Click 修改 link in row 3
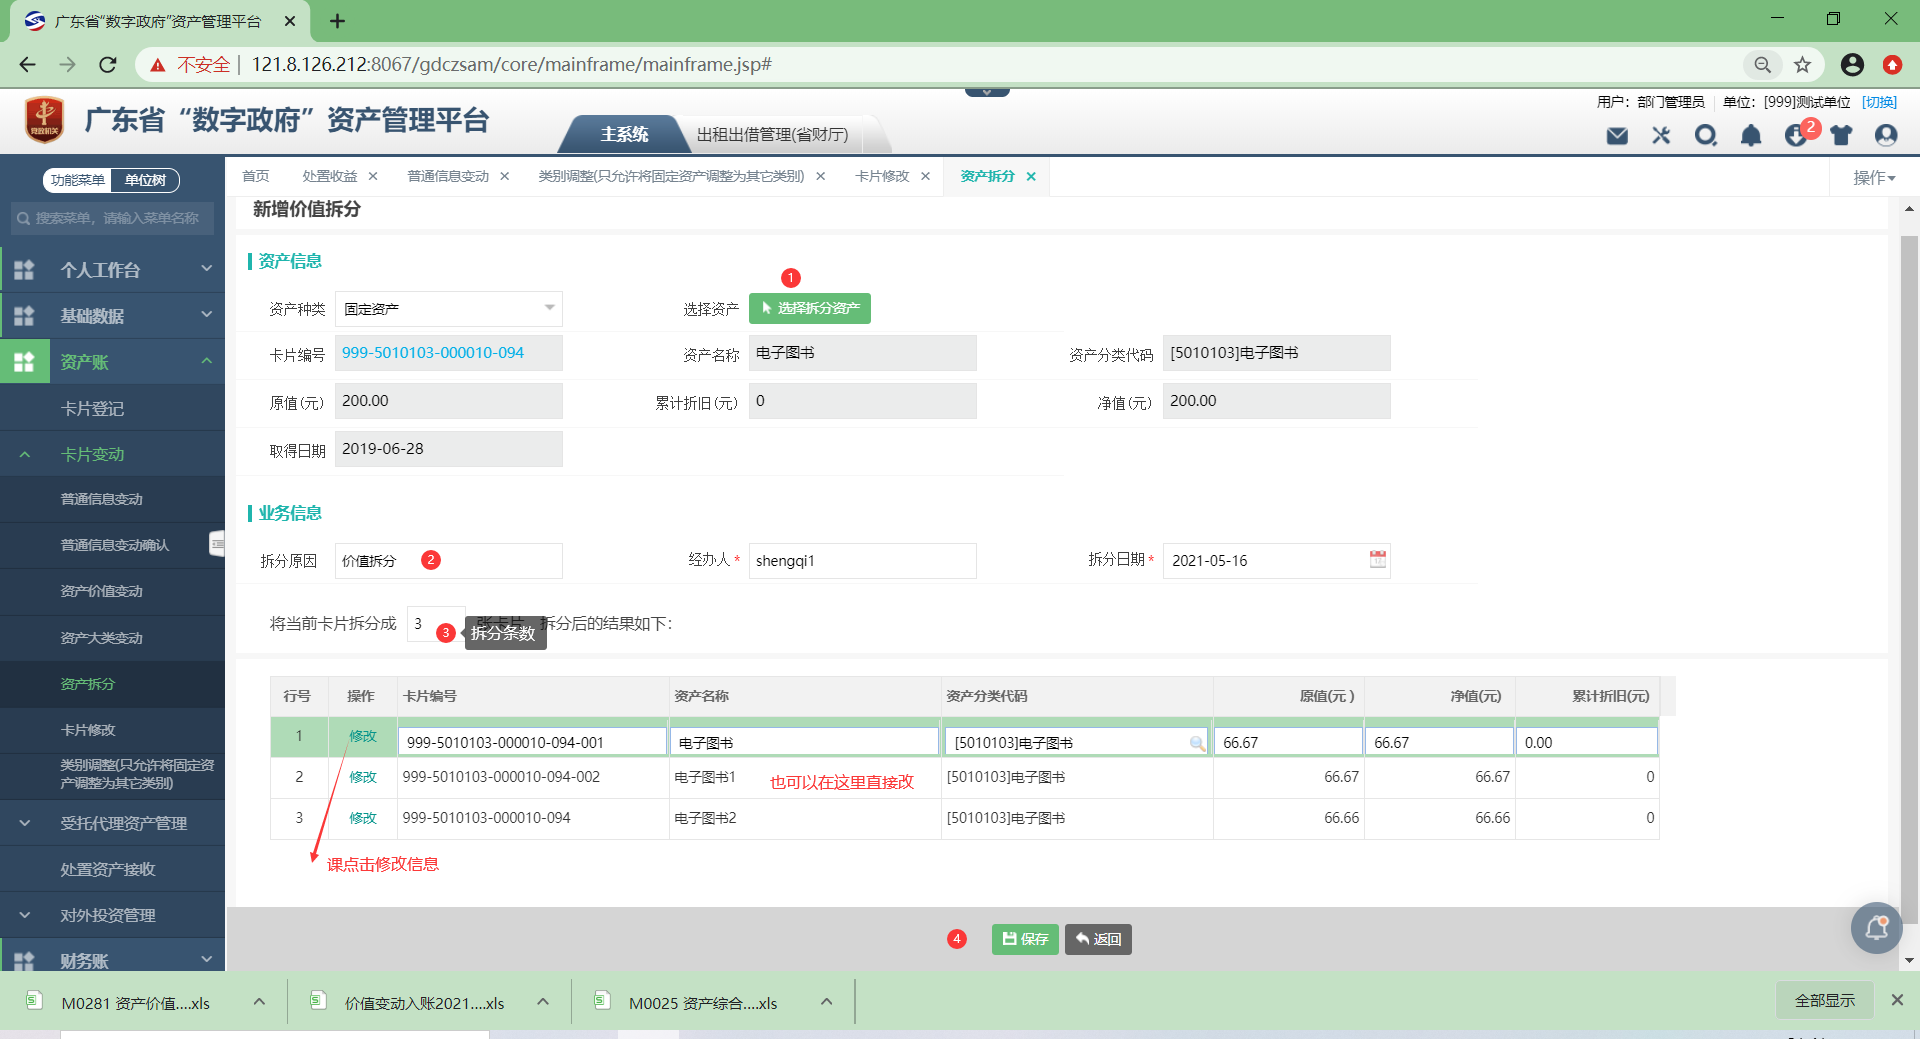Viewport: 1920px width, 1039px height. pos(363,818)
